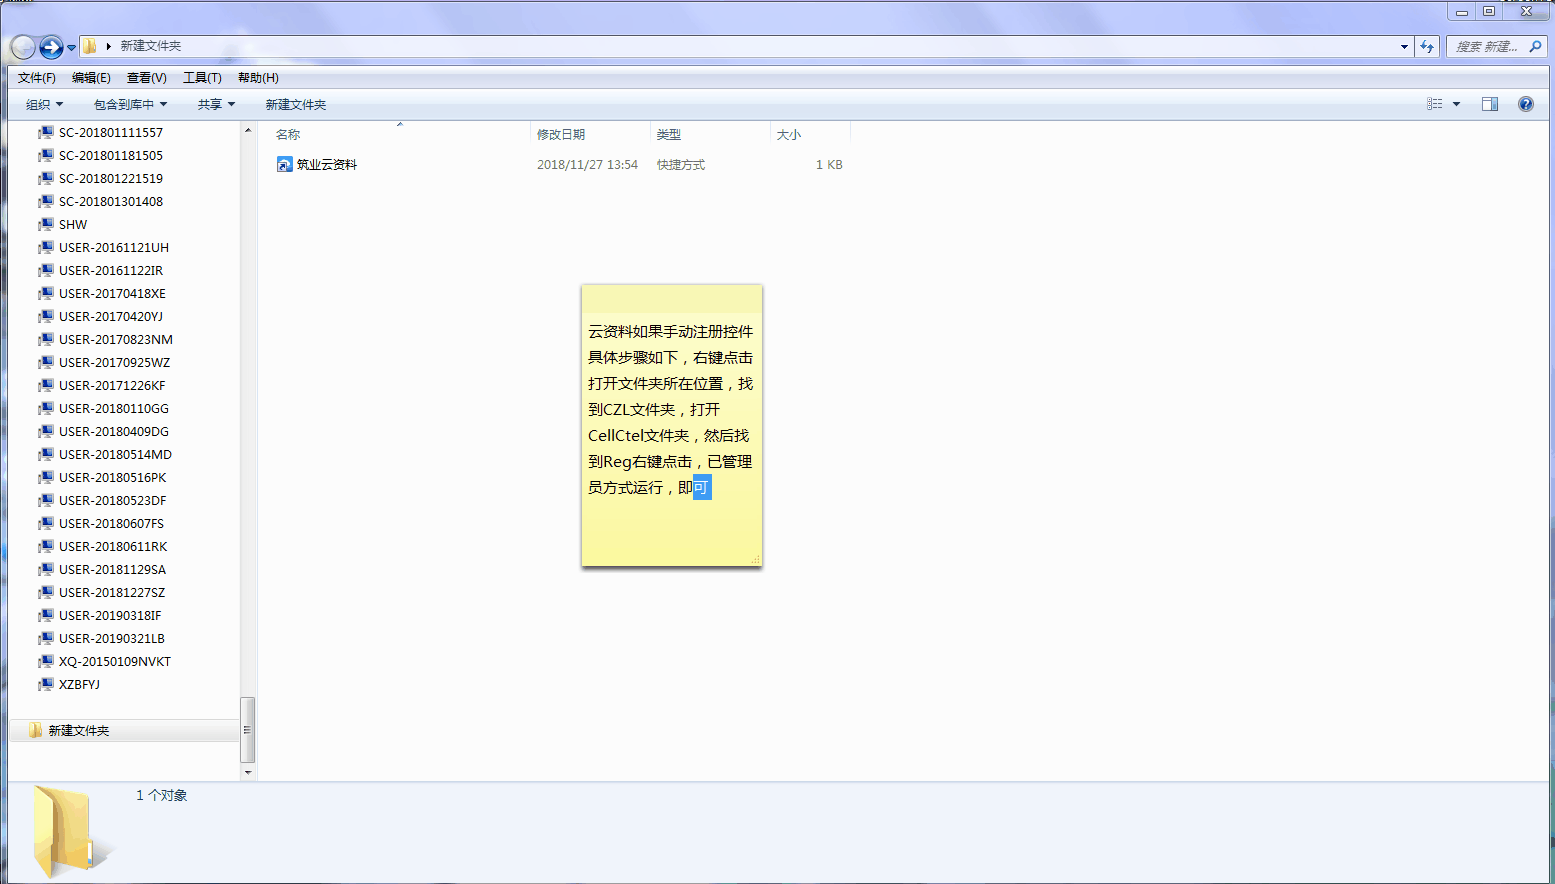Click the sidebar vertical scrollbar thumb
This screenshot has height=884, width=1555.
[x=247, y=730]
